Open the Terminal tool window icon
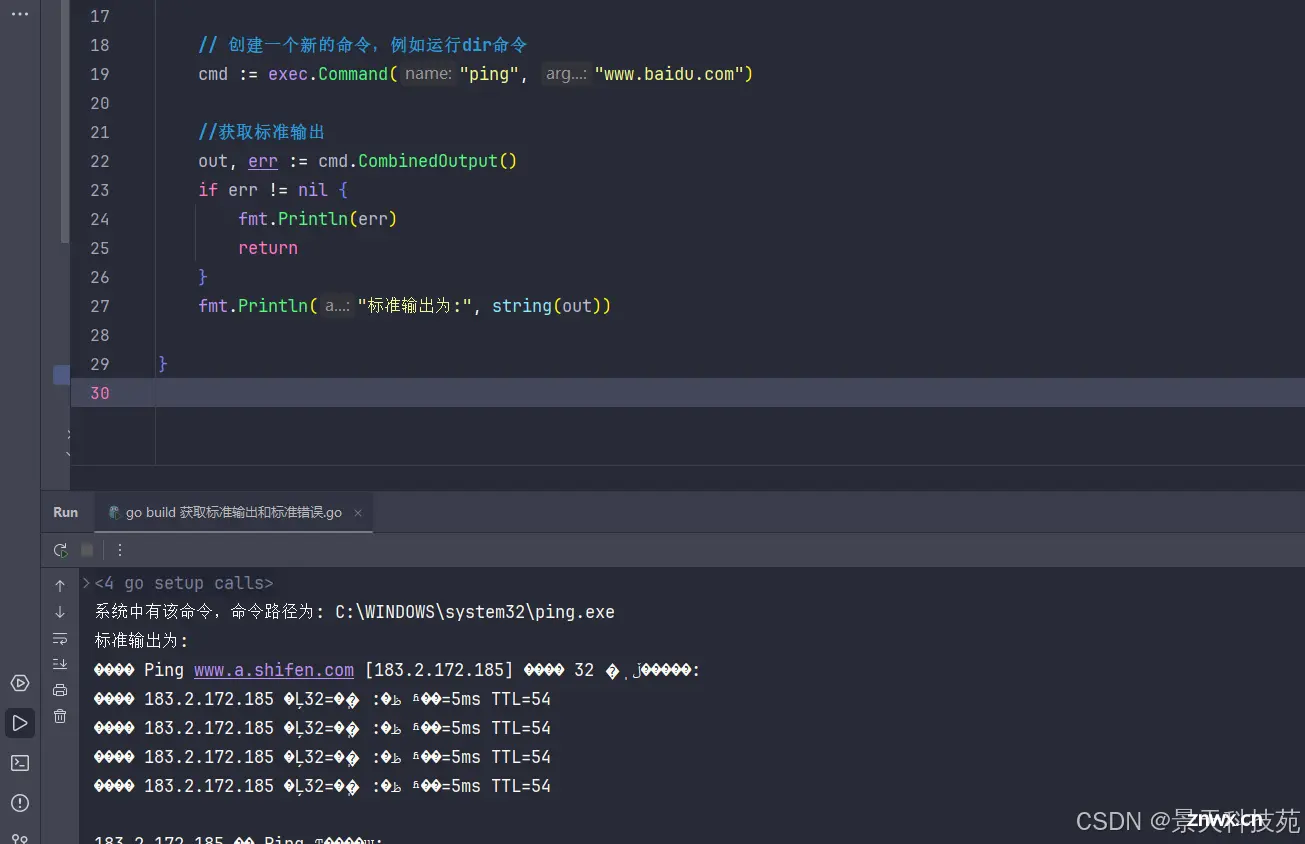 [20, 763]
